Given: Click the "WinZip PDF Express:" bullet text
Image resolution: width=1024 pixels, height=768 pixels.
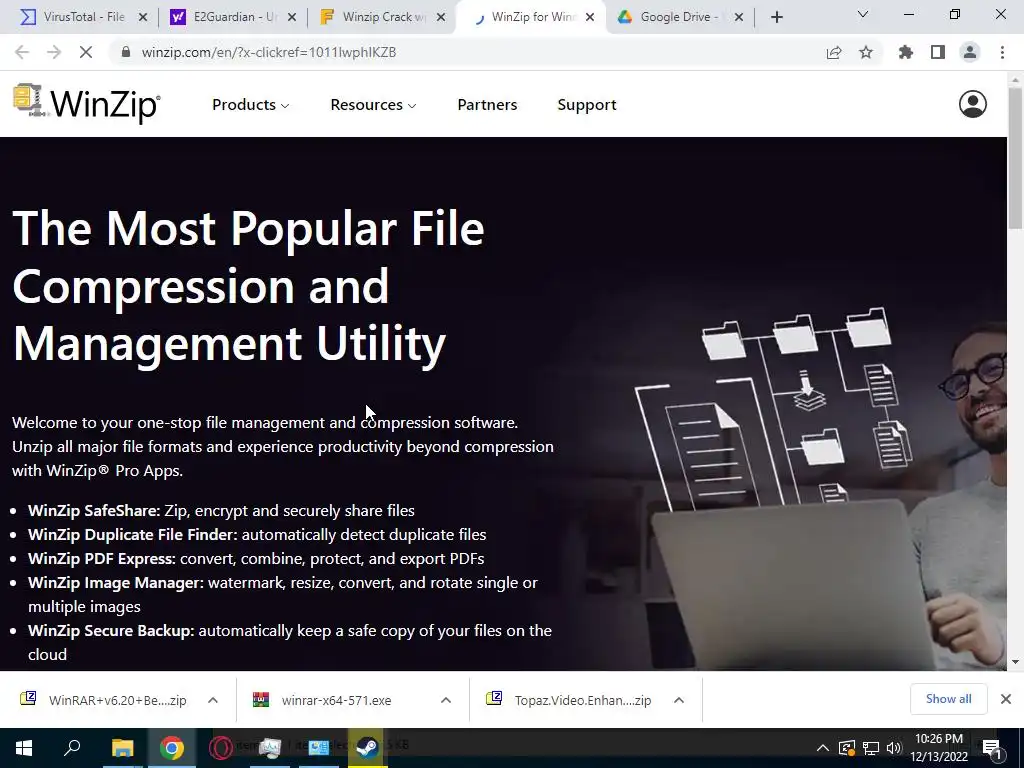Looking at the screenshot, I should pyautogui.click(x=102, y=558).
